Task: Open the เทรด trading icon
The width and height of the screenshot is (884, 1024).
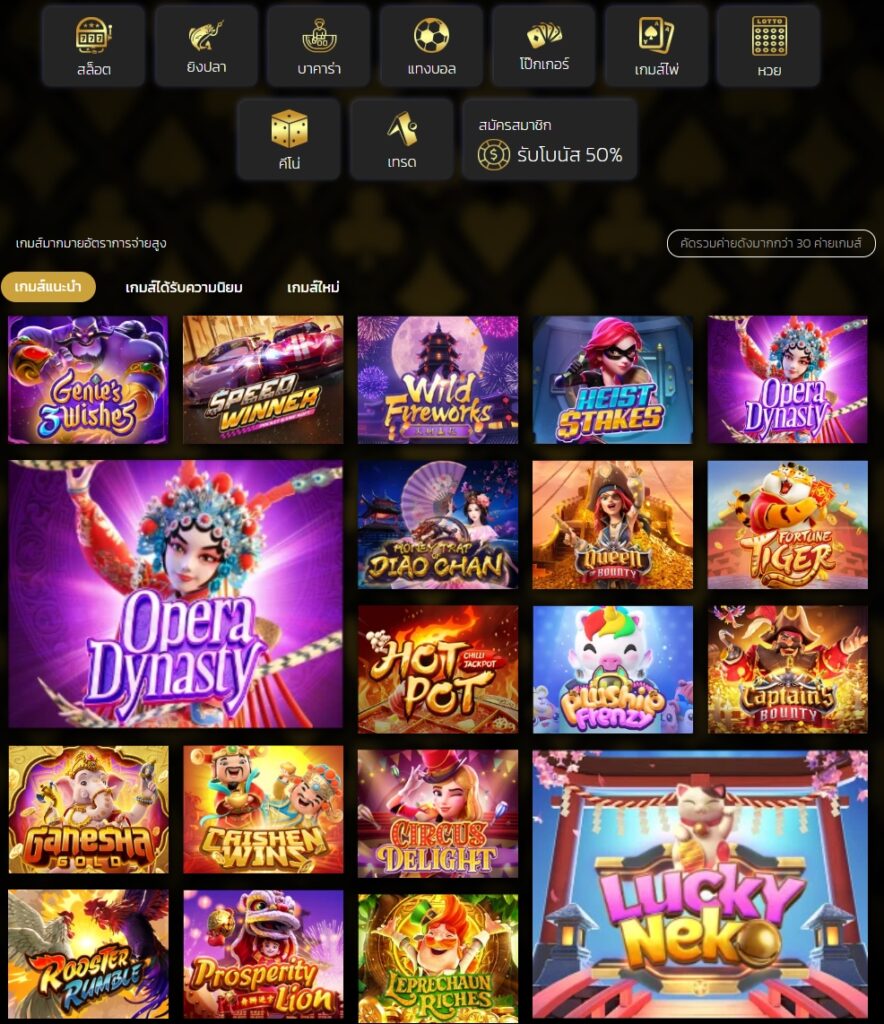Action: pos(402,139)
